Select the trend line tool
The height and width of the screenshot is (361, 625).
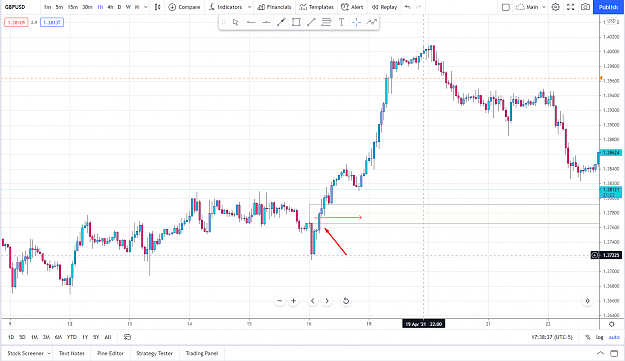click(281, 22)
